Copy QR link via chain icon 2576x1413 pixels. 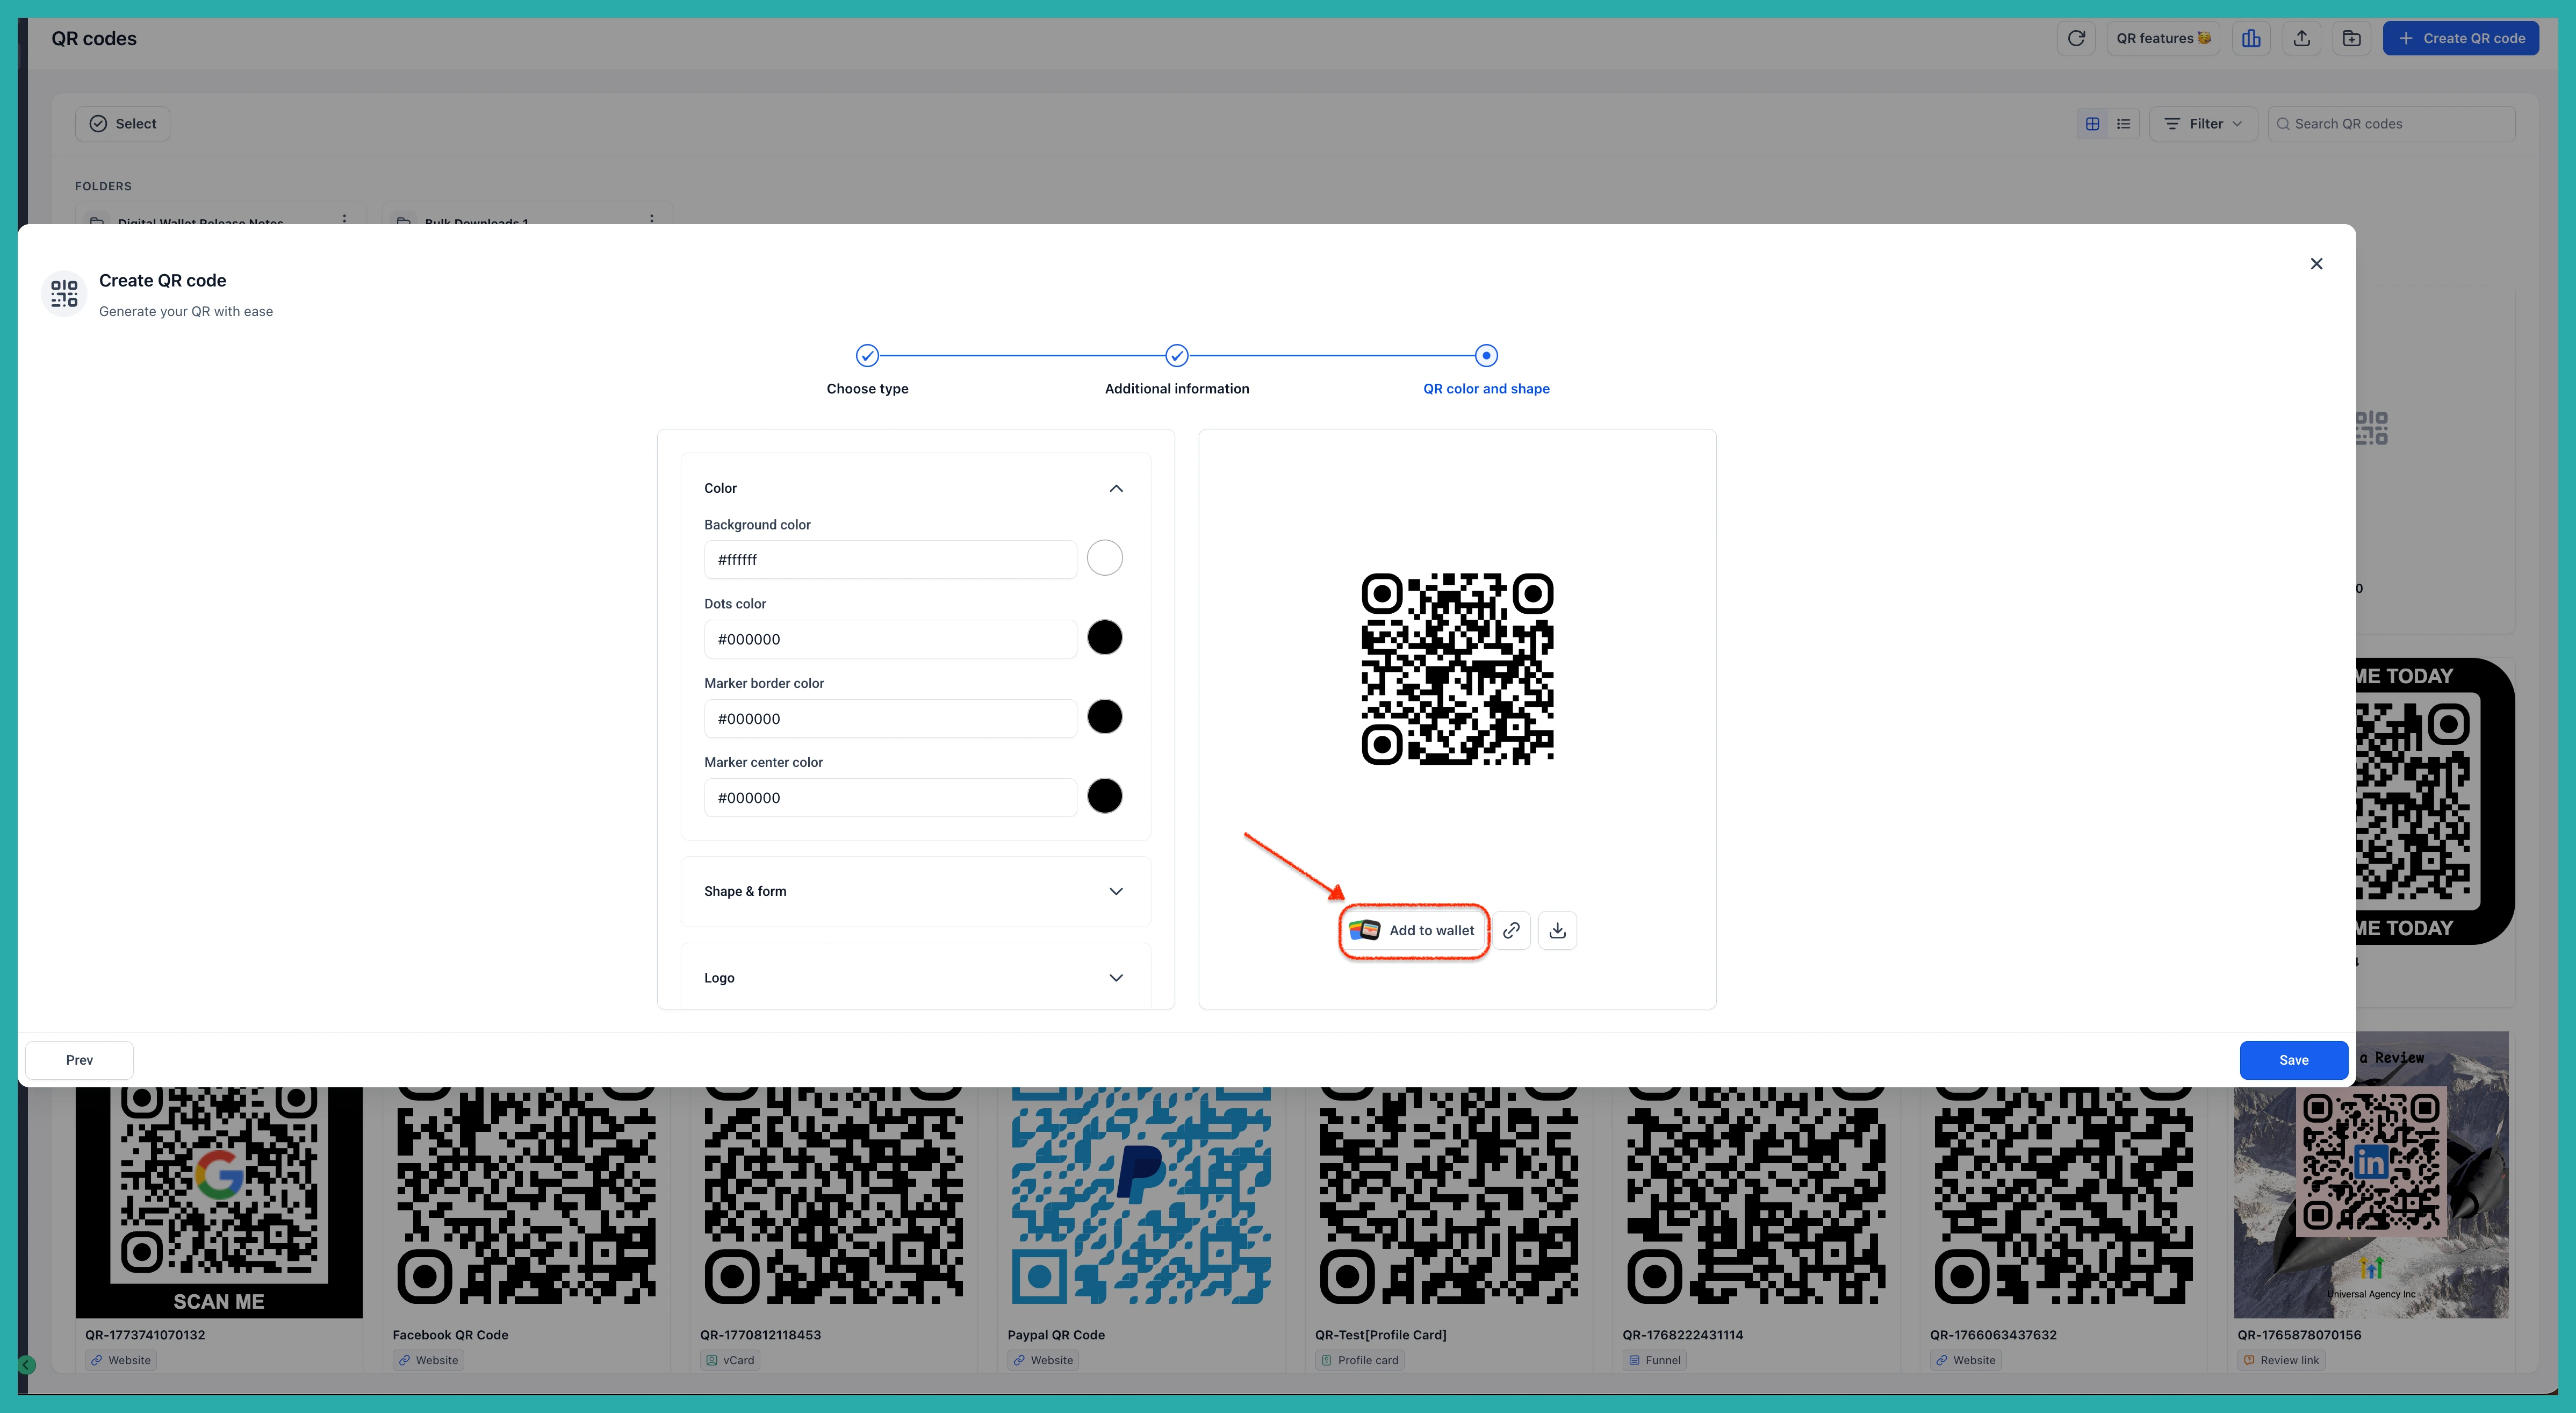[1511, 930]
